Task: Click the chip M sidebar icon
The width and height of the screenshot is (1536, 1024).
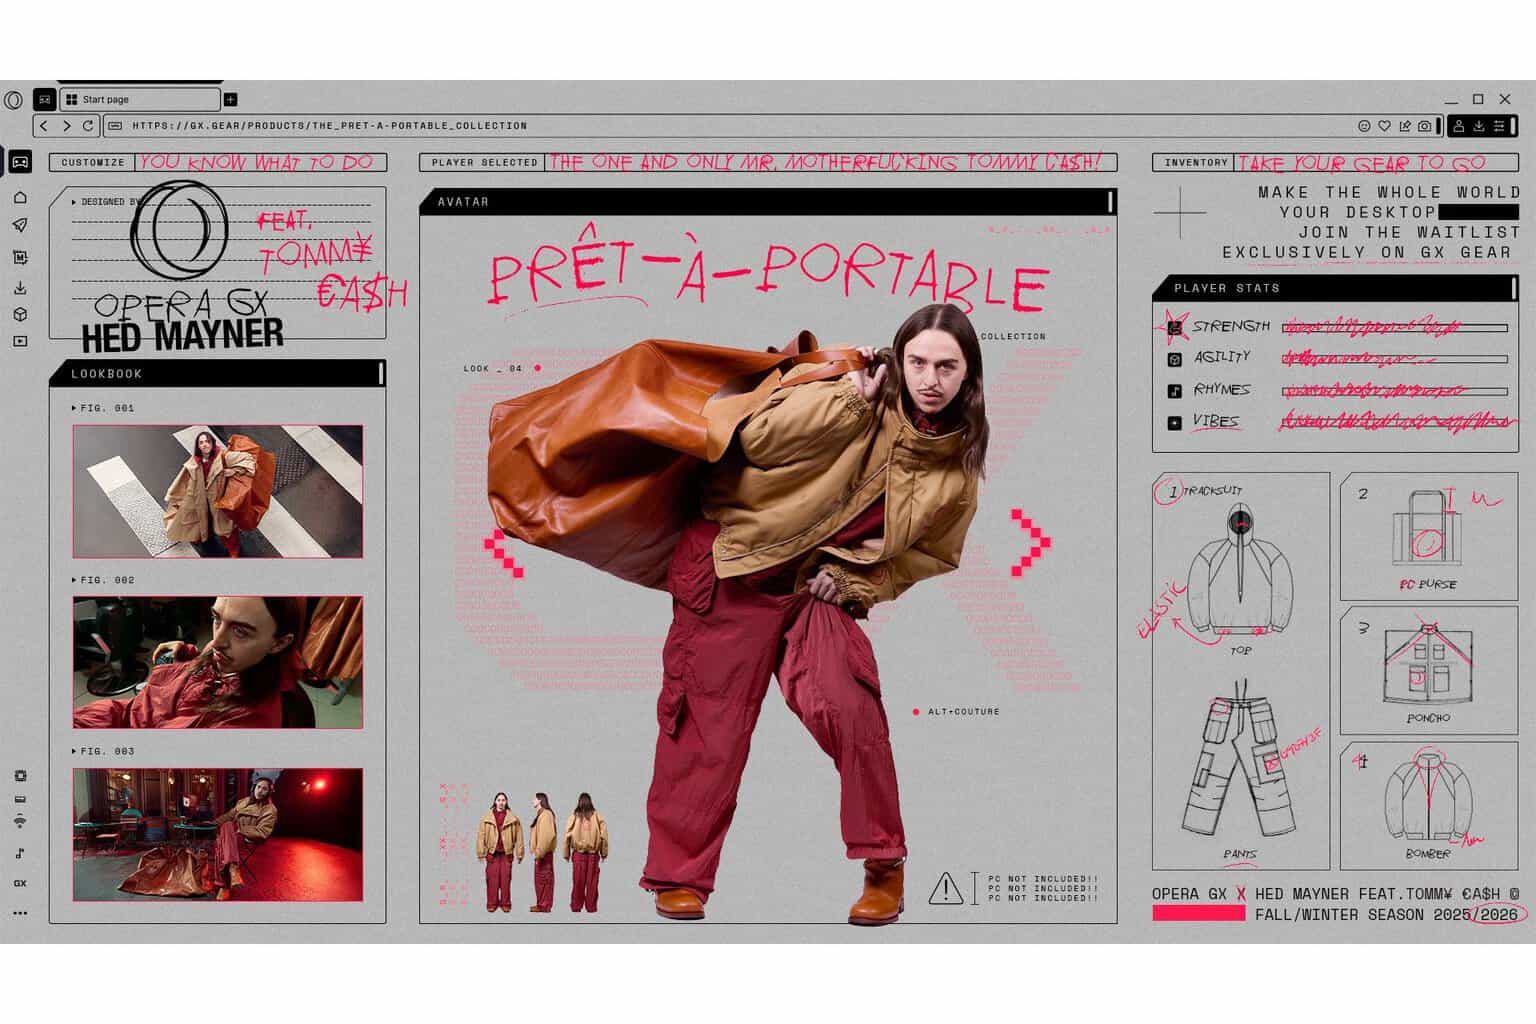Action: pyautogui.click(x=20, y=257)
